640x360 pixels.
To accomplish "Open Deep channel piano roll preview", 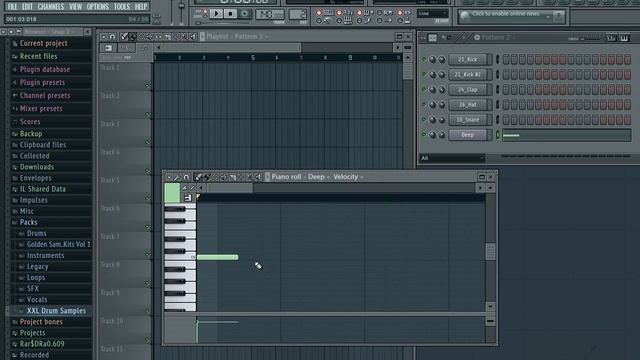I will tap(567, 135).
